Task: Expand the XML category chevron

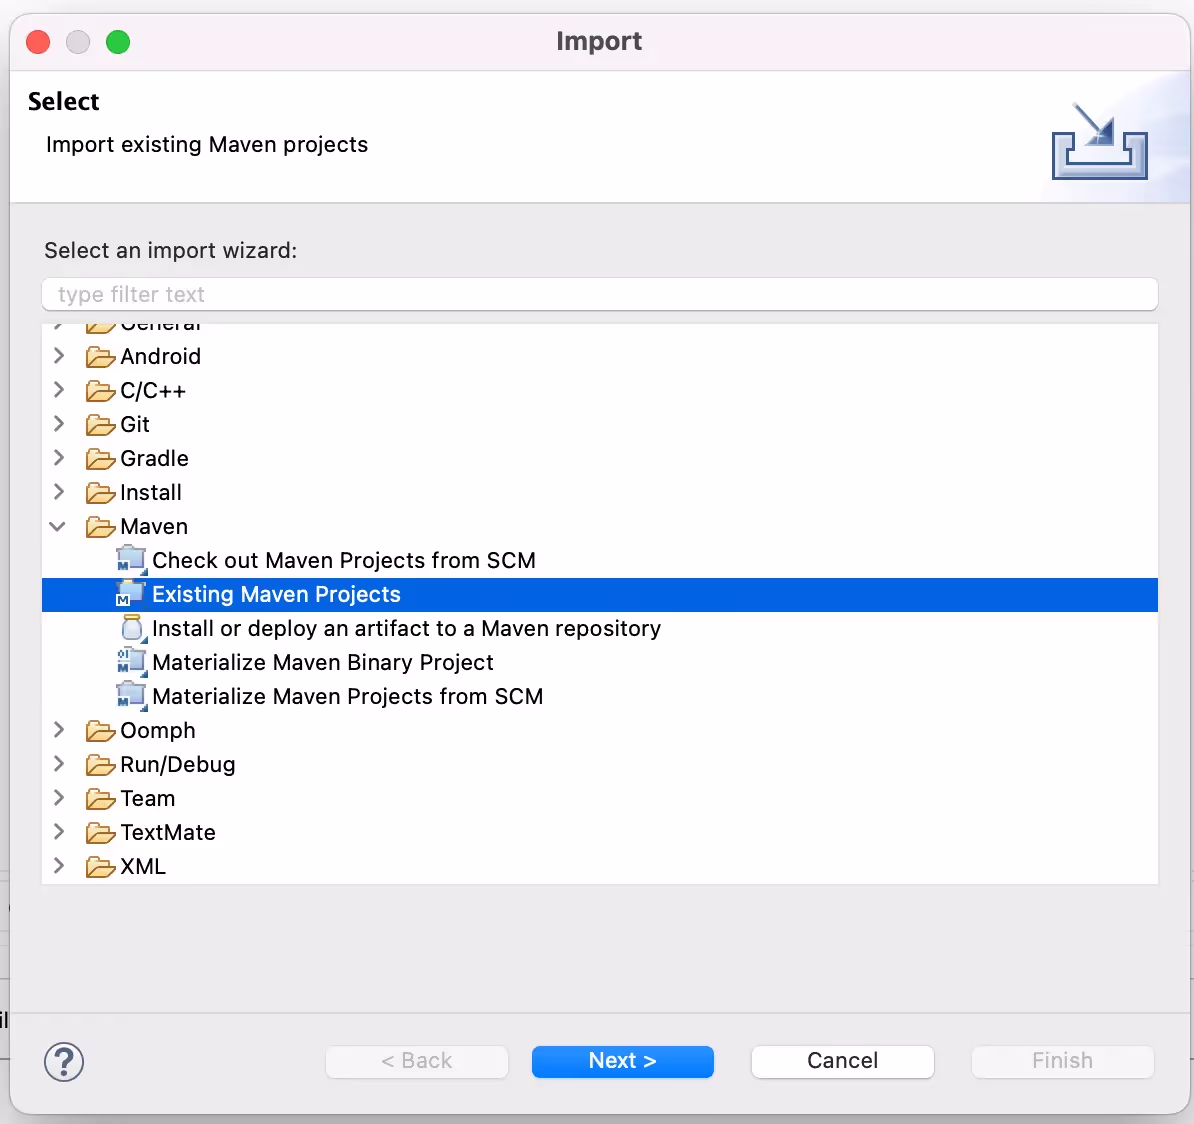Action: point(59,865)
